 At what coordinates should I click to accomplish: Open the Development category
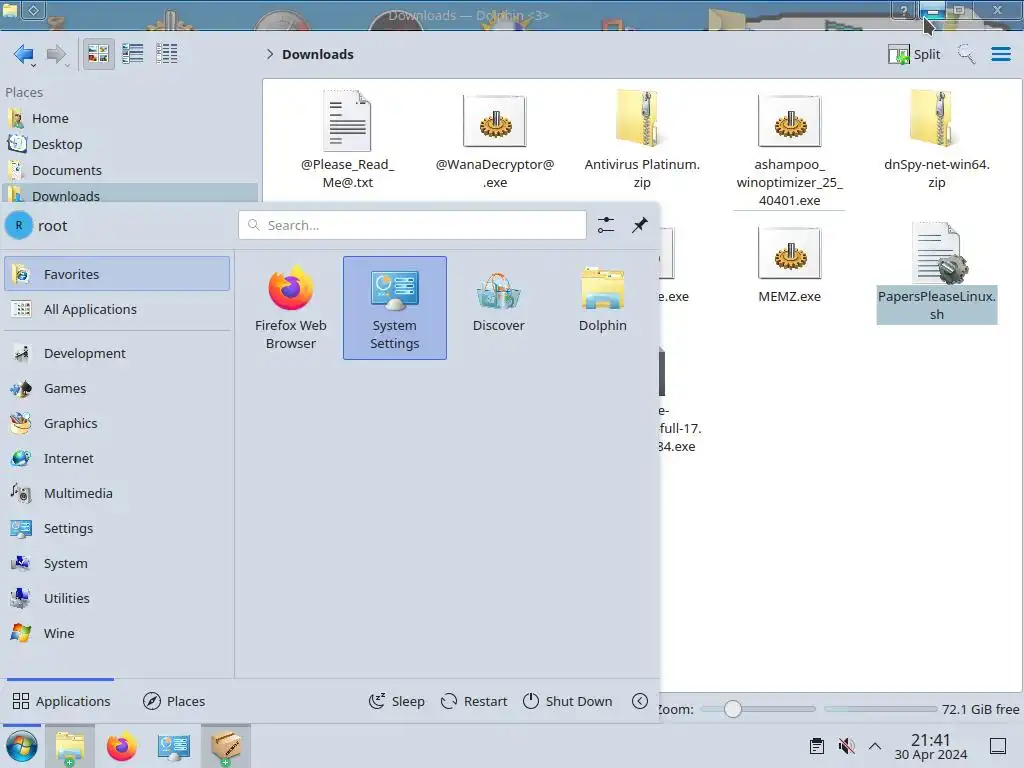[x=117, y=353]
